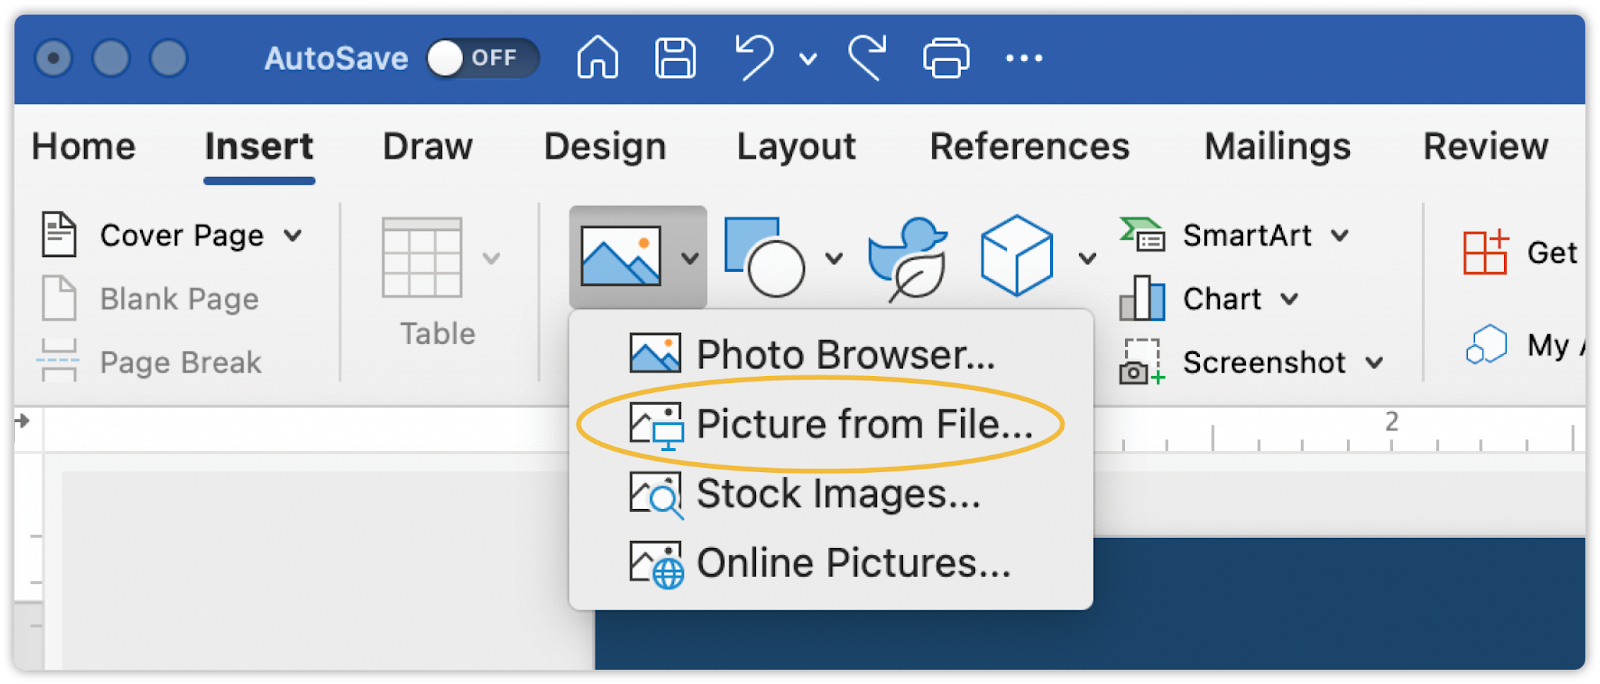The image size is (1600, 684).
Task: Choose Photo Browser from the menu
Action: (830, 354)
